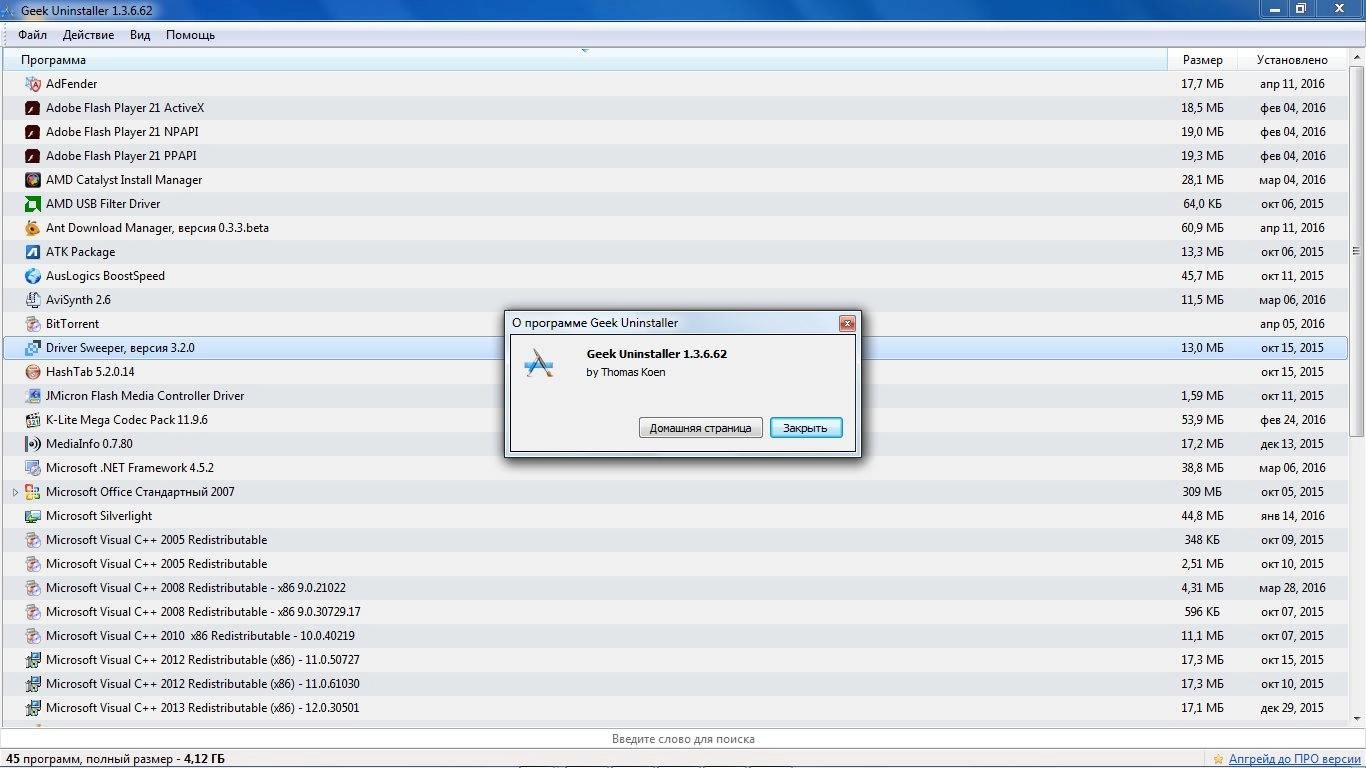Close the About dialog with X button
This screenshot has width=1366, height=768.
847,323
